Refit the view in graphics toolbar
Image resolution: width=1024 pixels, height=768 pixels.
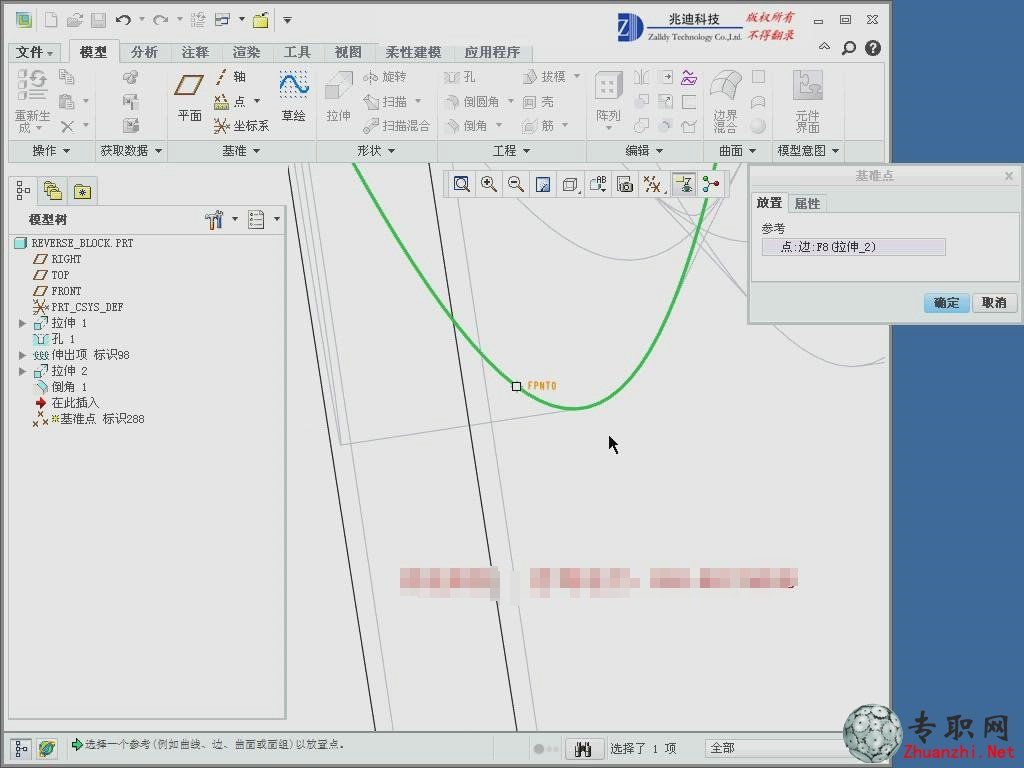click(462, 184)
